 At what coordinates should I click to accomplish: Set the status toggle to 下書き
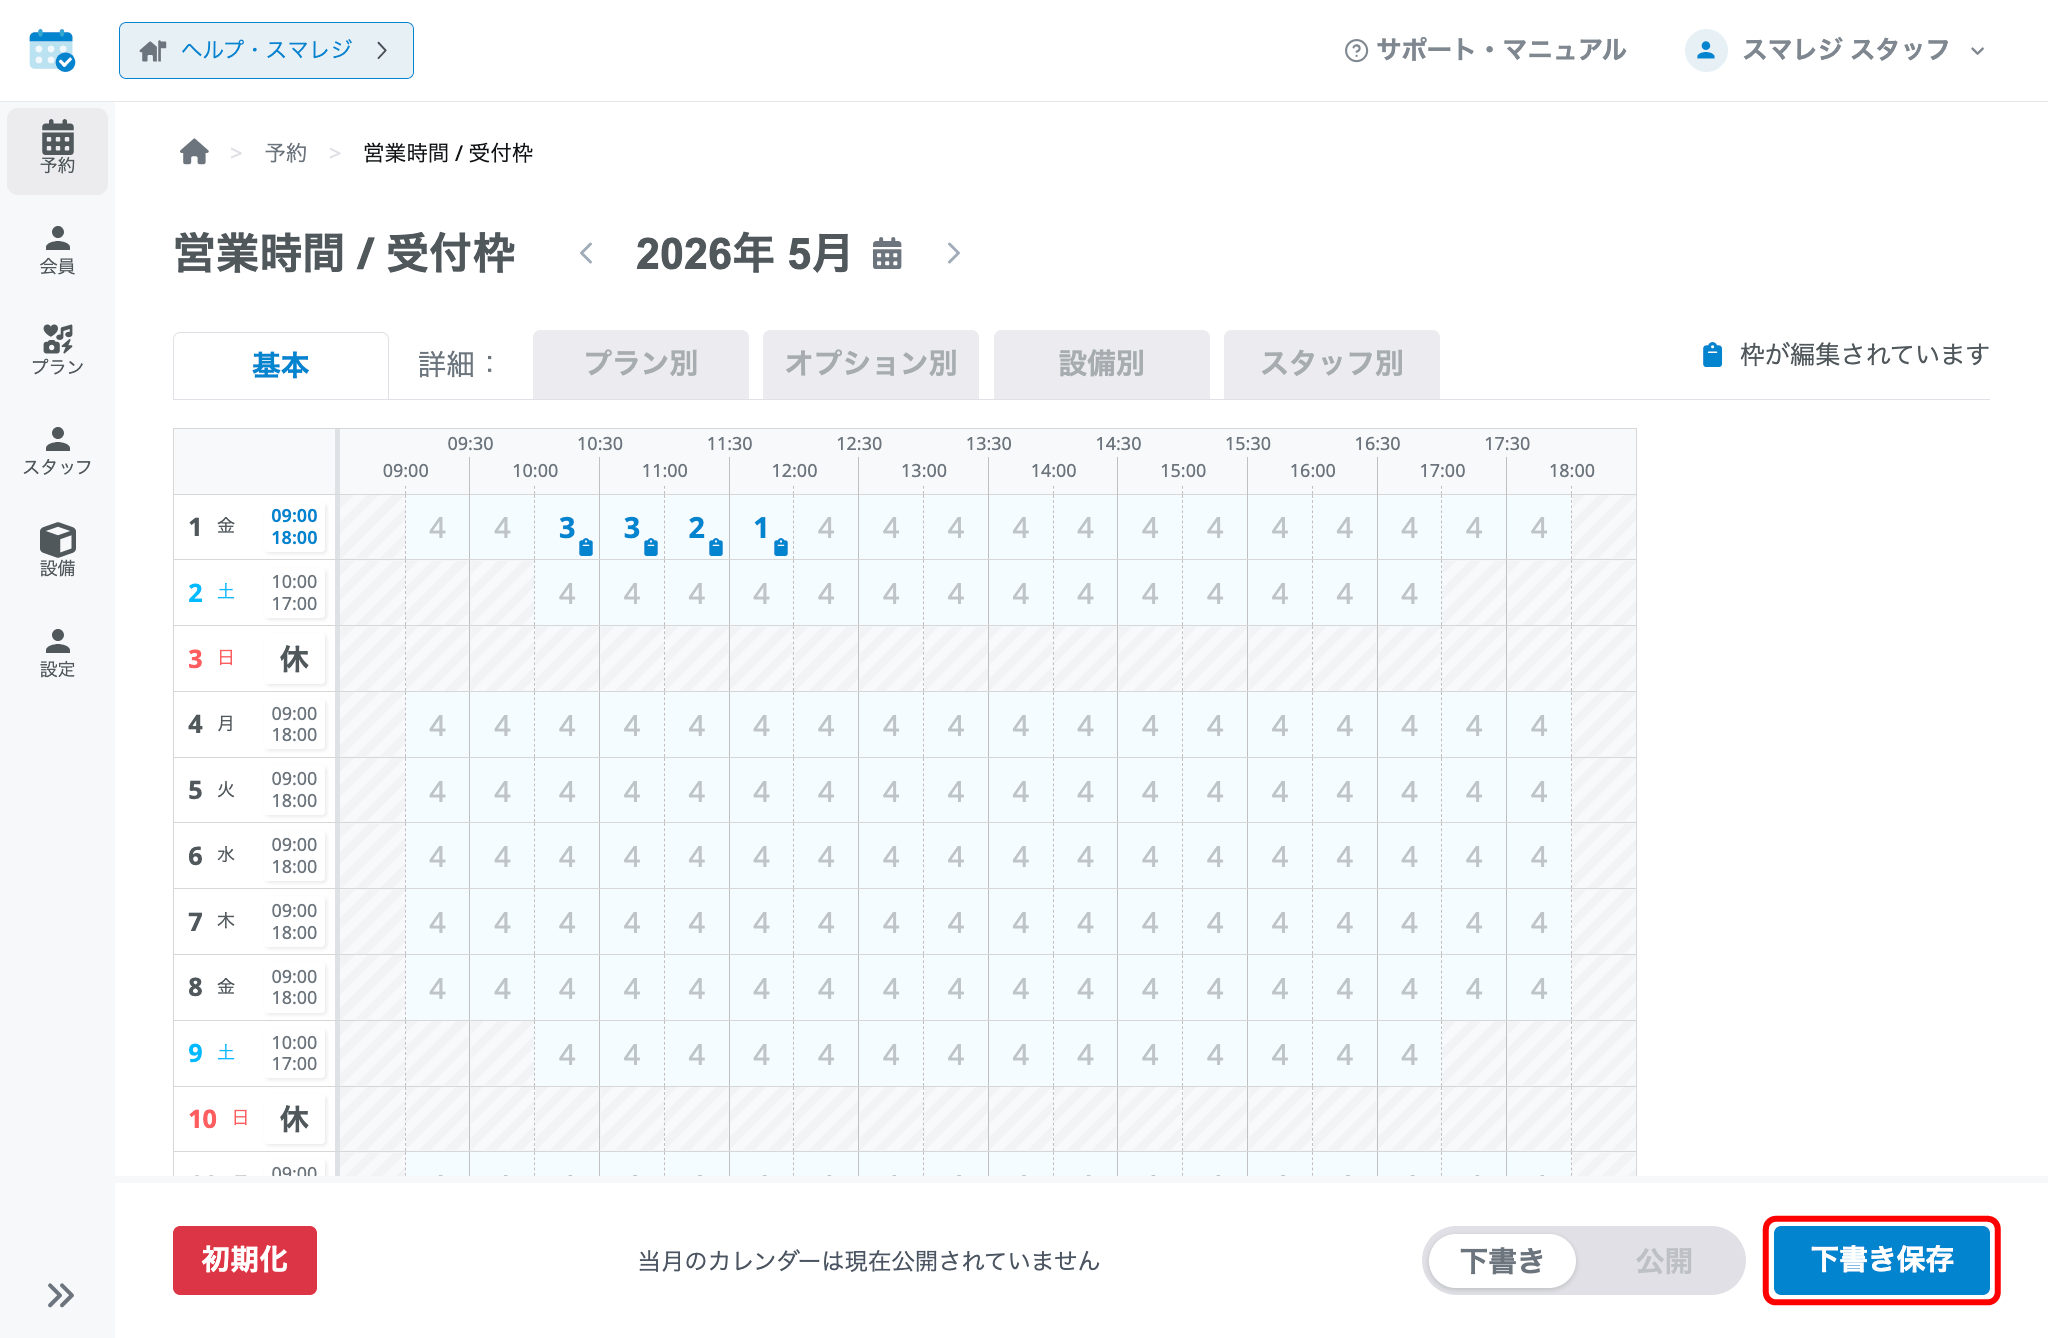pyautogui.click(x=1502, y=1261)
